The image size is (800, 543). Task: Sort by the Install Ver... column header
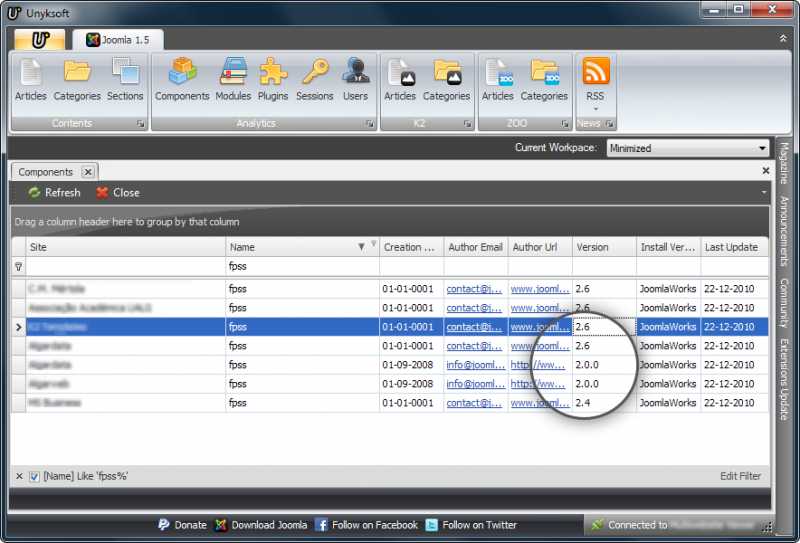[668, 247]
